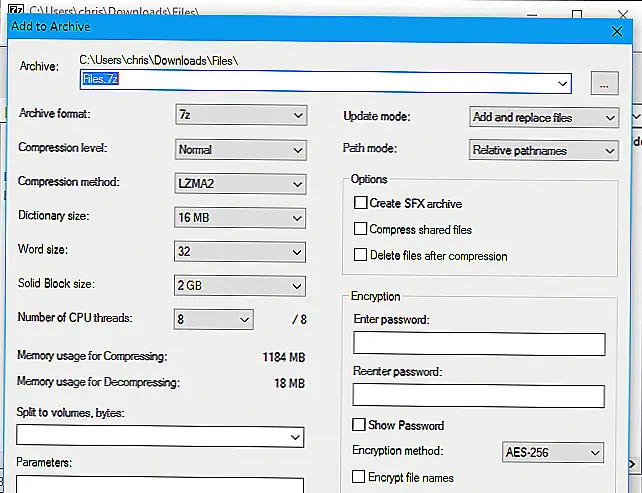Click the browse "..." button for archive path
The width and height of the screenshot is (642, 493).
pyautogui.click(x=604, y=84)
